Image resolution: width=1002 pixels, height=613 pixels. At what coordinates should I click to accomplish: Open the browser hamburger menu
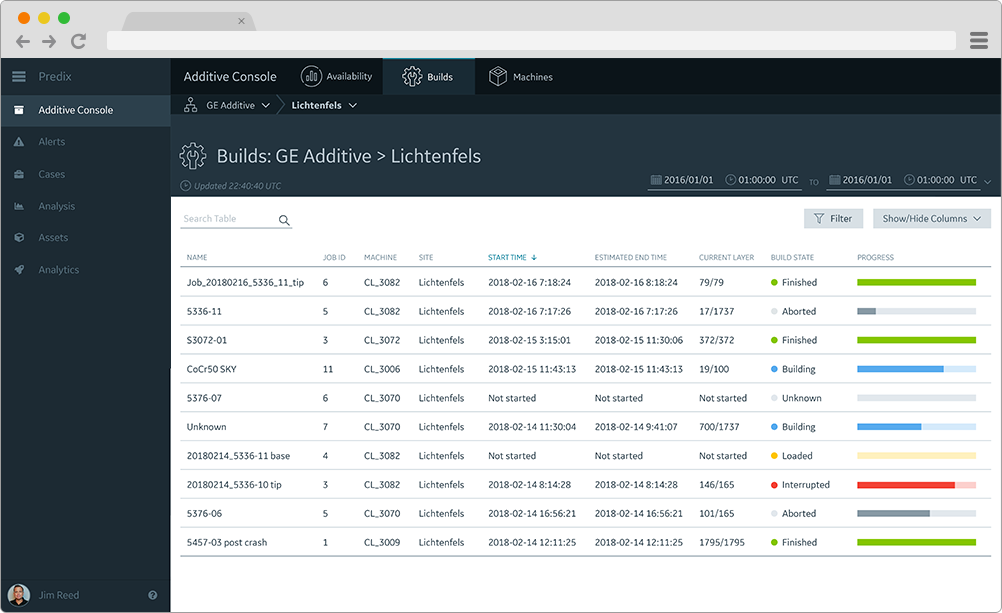(978, 40)
